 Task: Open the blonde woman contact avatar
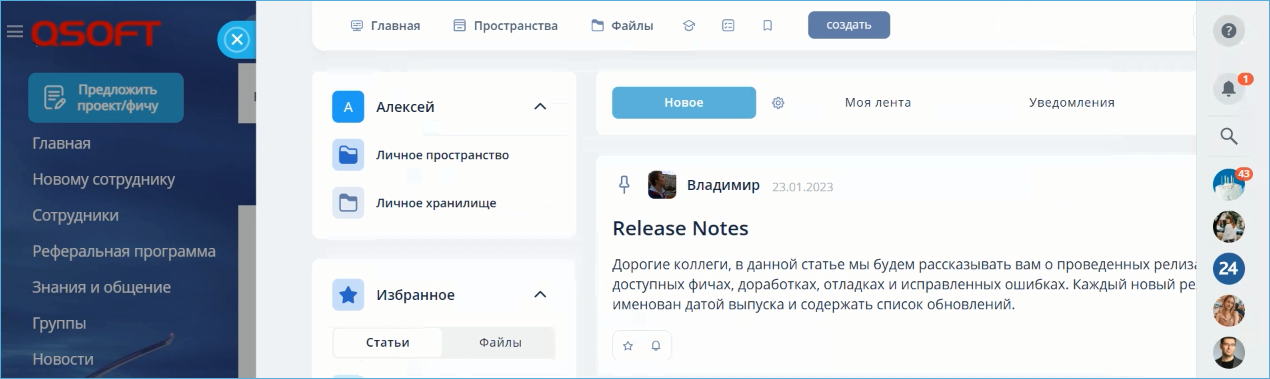click(x=1229, y=310)
